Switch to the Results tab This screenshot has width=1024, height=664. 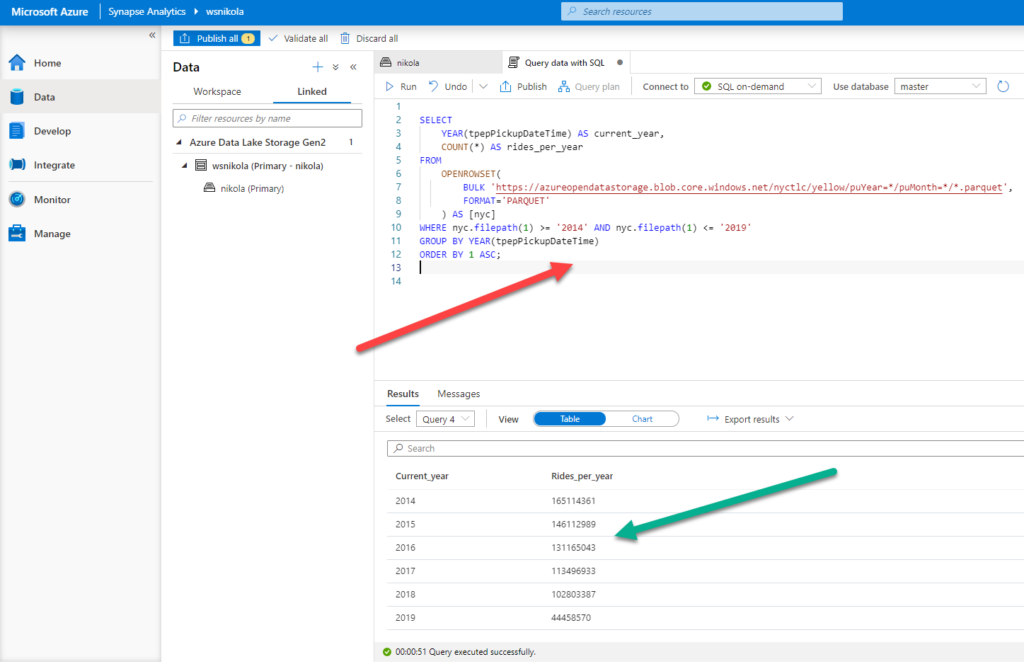(402, 394)
